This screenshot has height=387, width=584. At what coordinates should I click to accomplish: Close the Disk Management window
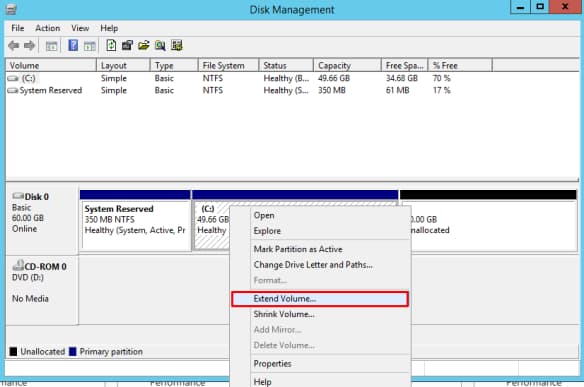(565, 7)
